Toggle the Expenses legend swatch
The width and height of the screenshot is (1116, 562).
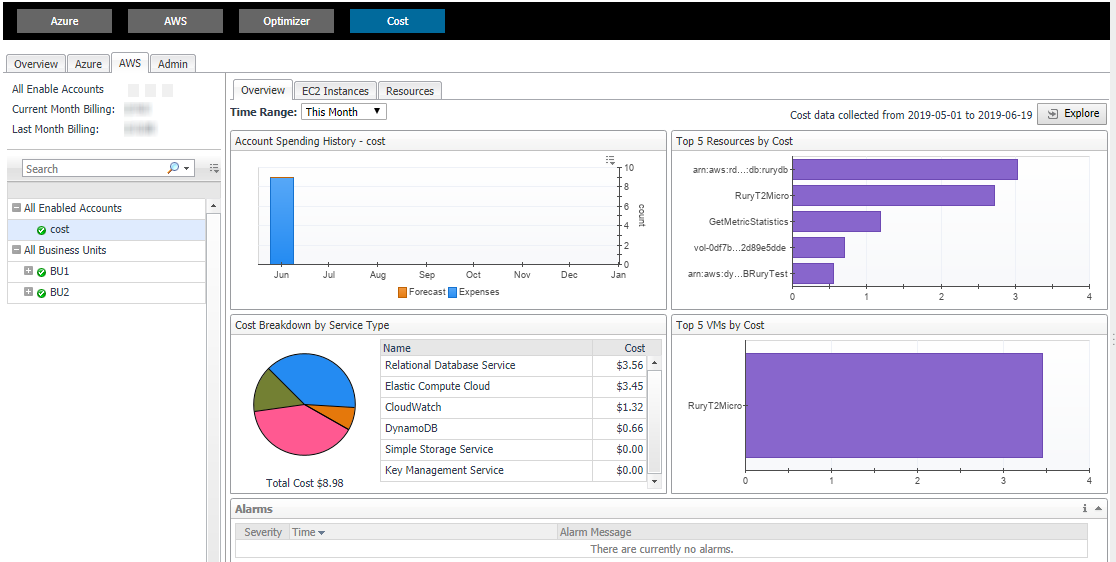(x=453, y=292)
